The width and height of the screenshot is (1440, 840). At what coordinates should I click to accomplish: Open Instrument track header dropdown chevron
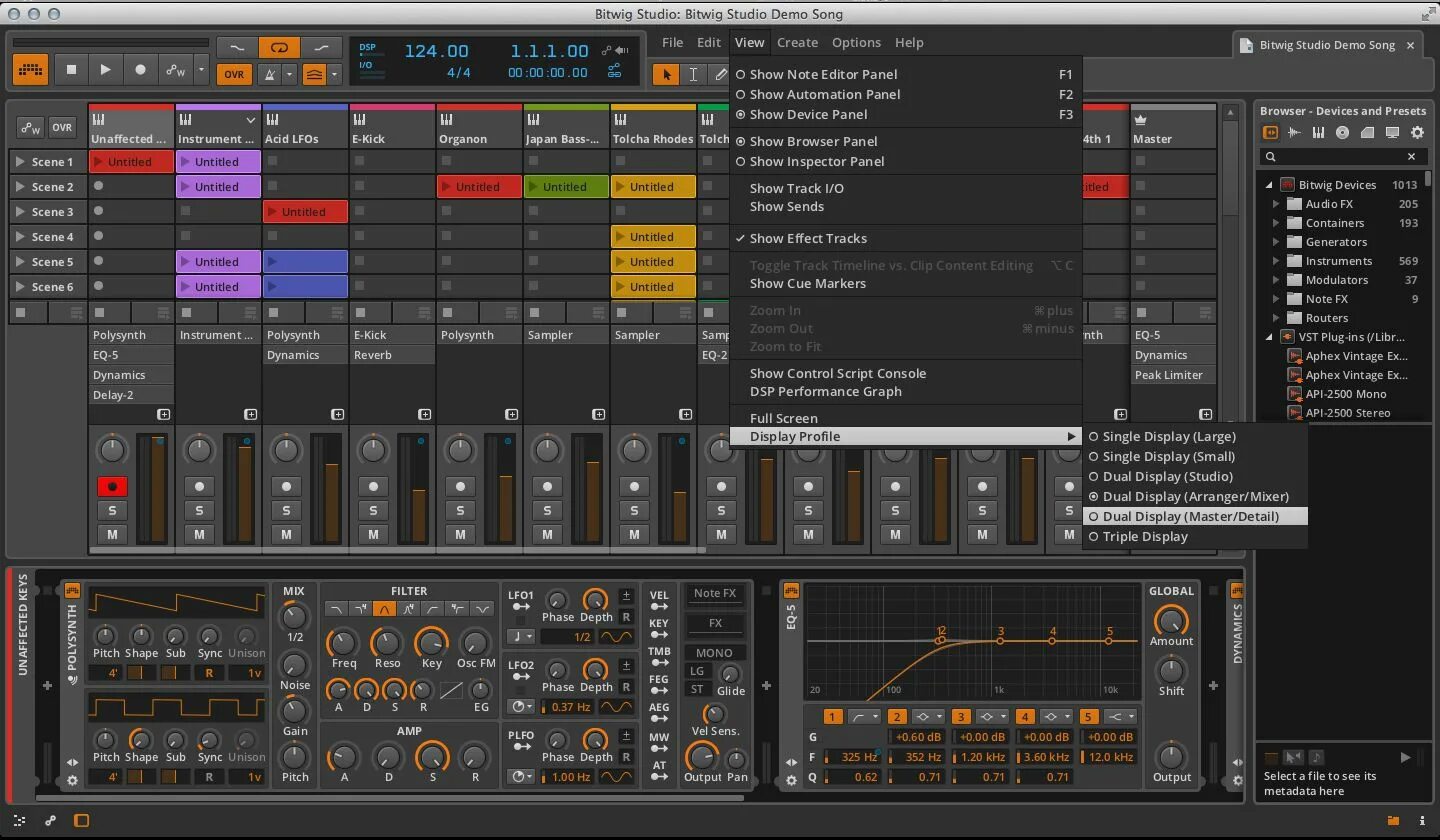[x=250, y=120]
